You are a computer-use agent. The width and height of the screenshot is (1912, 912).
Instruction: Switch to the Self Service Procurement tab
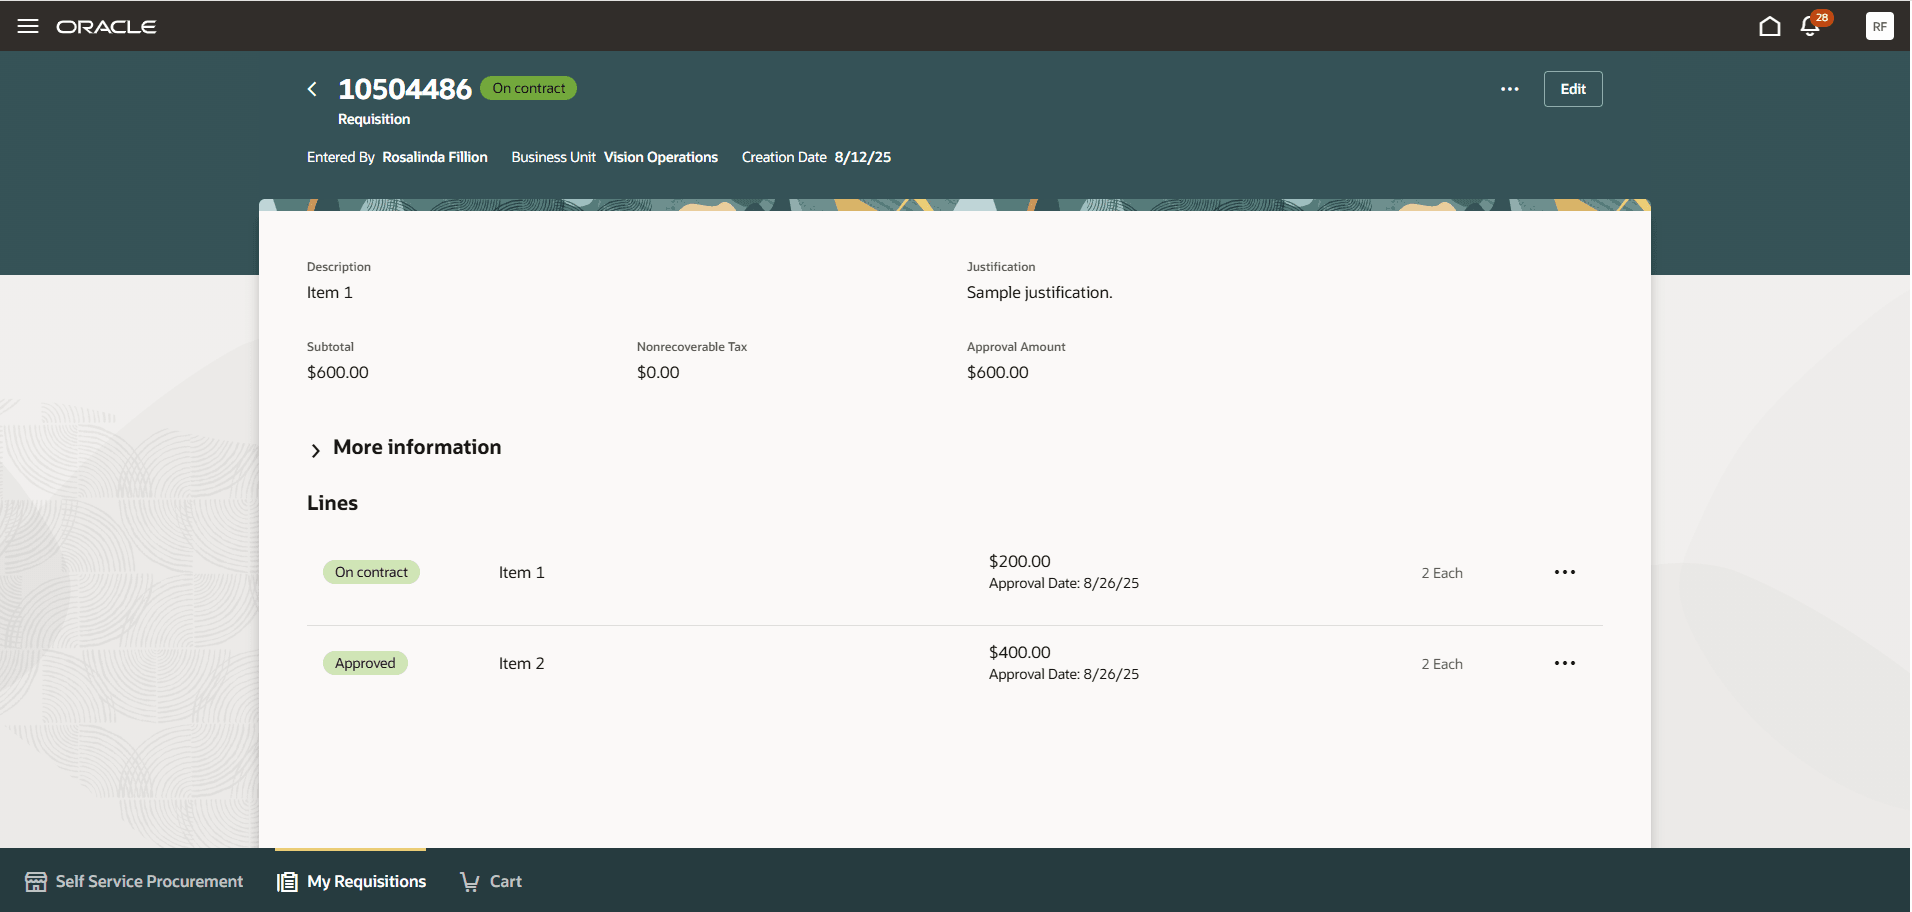pyautogui.click(x=148, y=881)
